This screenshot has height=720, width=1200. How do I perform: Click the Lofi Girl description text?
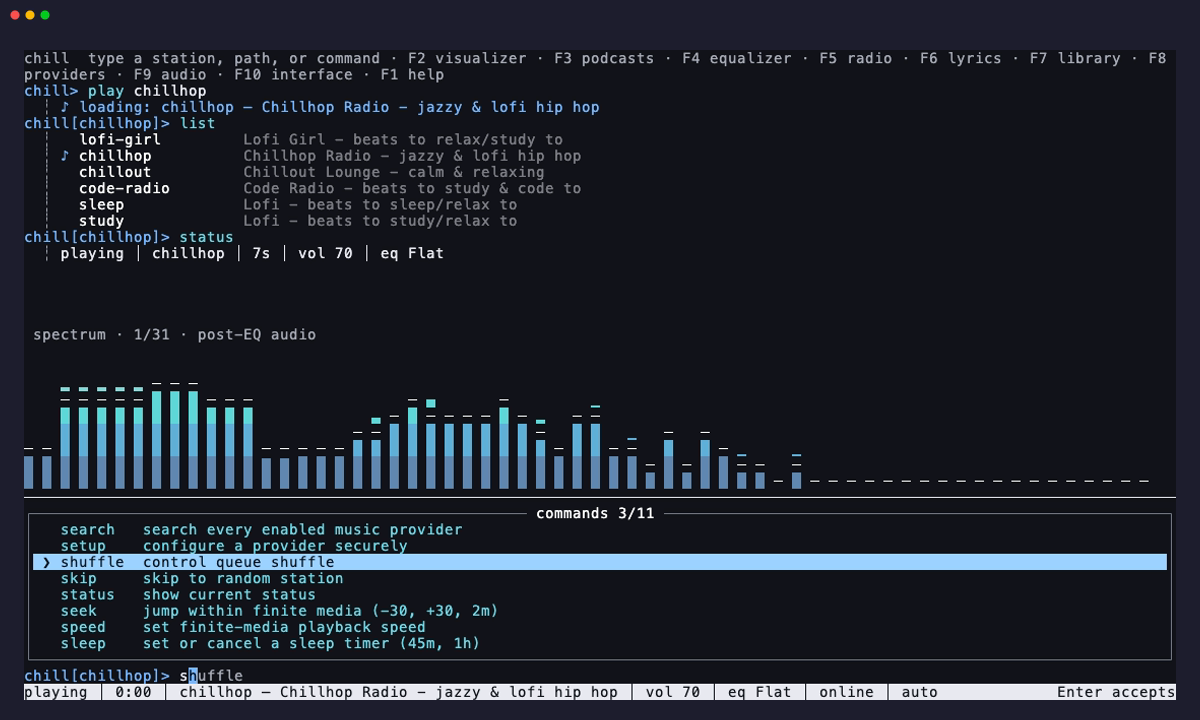point(403,140)
